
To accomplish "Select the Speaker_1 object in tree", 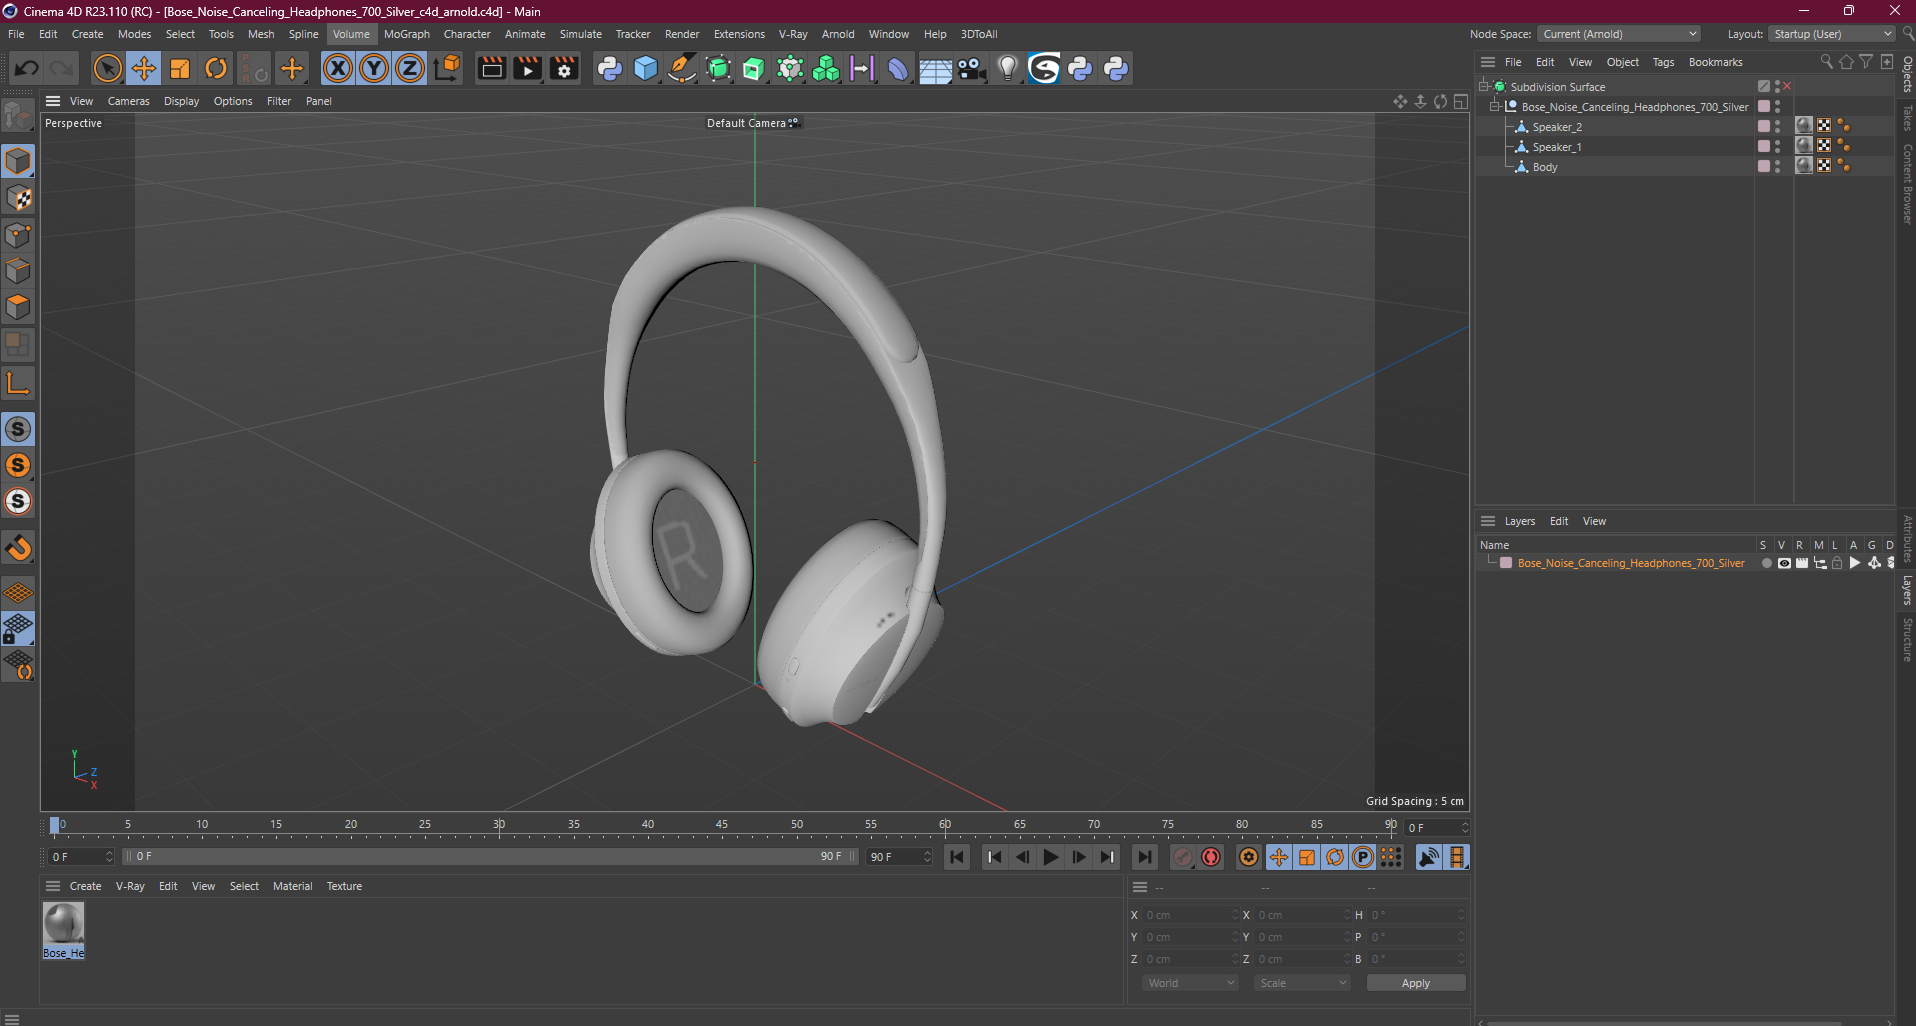I will click(1557, 147).
